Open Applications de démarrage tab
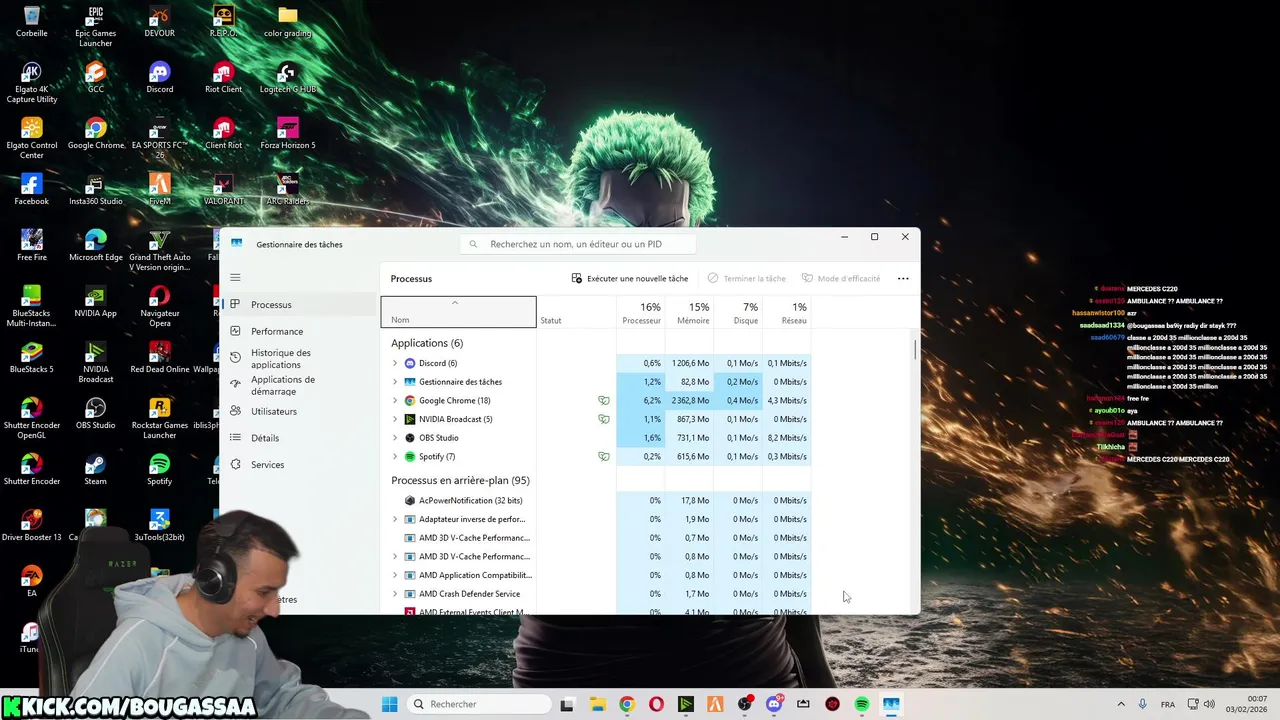 point(298,385)
